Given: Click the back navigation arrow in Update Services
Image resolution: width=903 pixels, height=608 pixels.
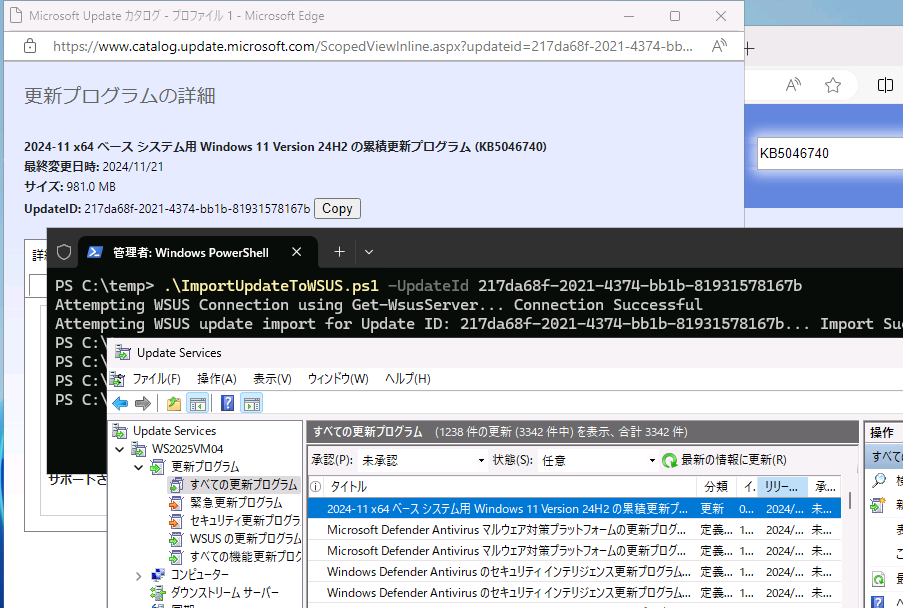Looking at the screenshot, I should click(119, 403).
